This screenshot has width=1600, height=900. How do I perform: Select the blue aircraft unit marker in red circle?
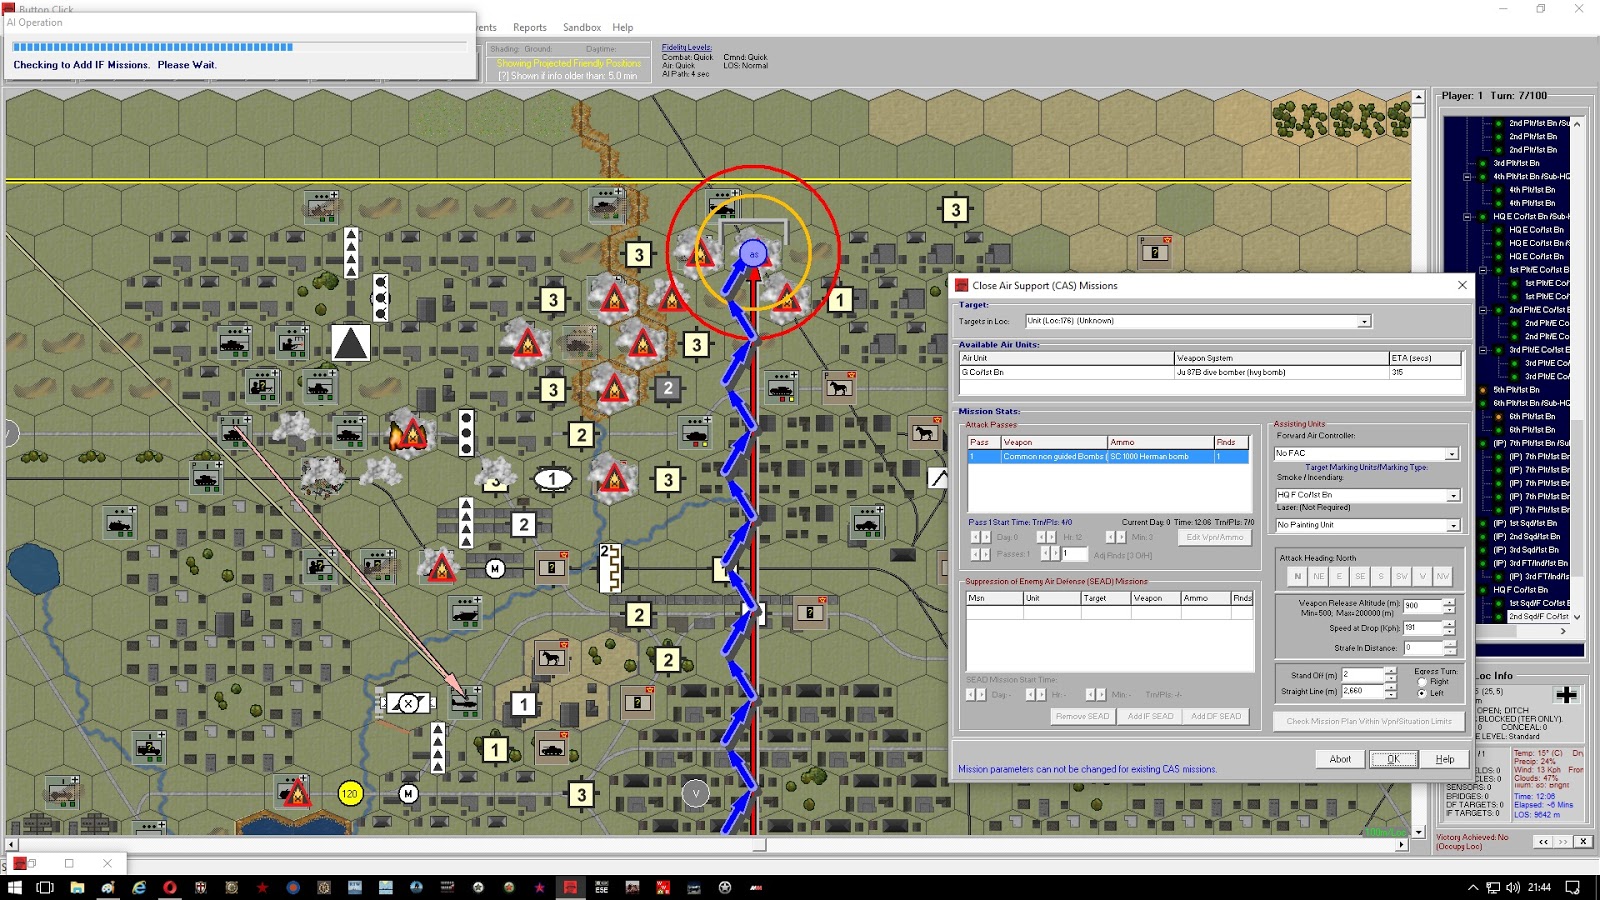pos(753,254)
